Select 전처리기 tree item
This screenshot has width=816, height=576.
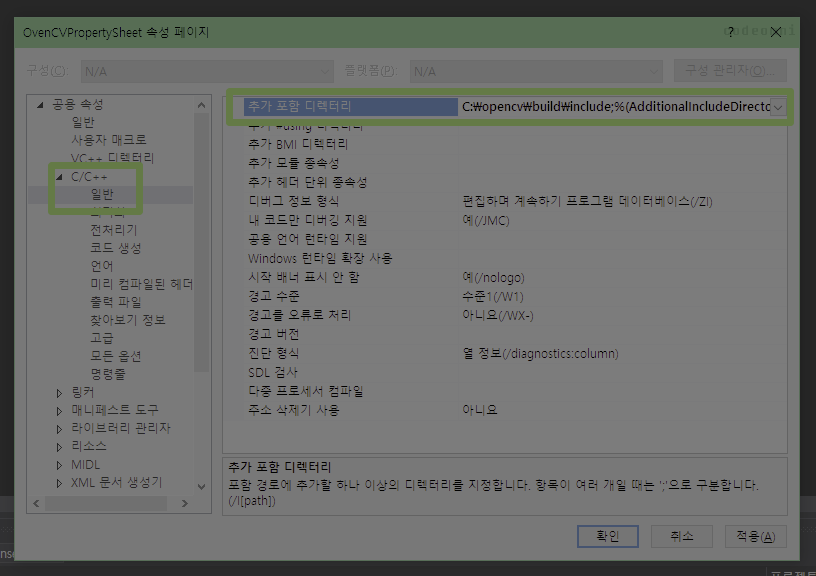click(x=114, y=230)
